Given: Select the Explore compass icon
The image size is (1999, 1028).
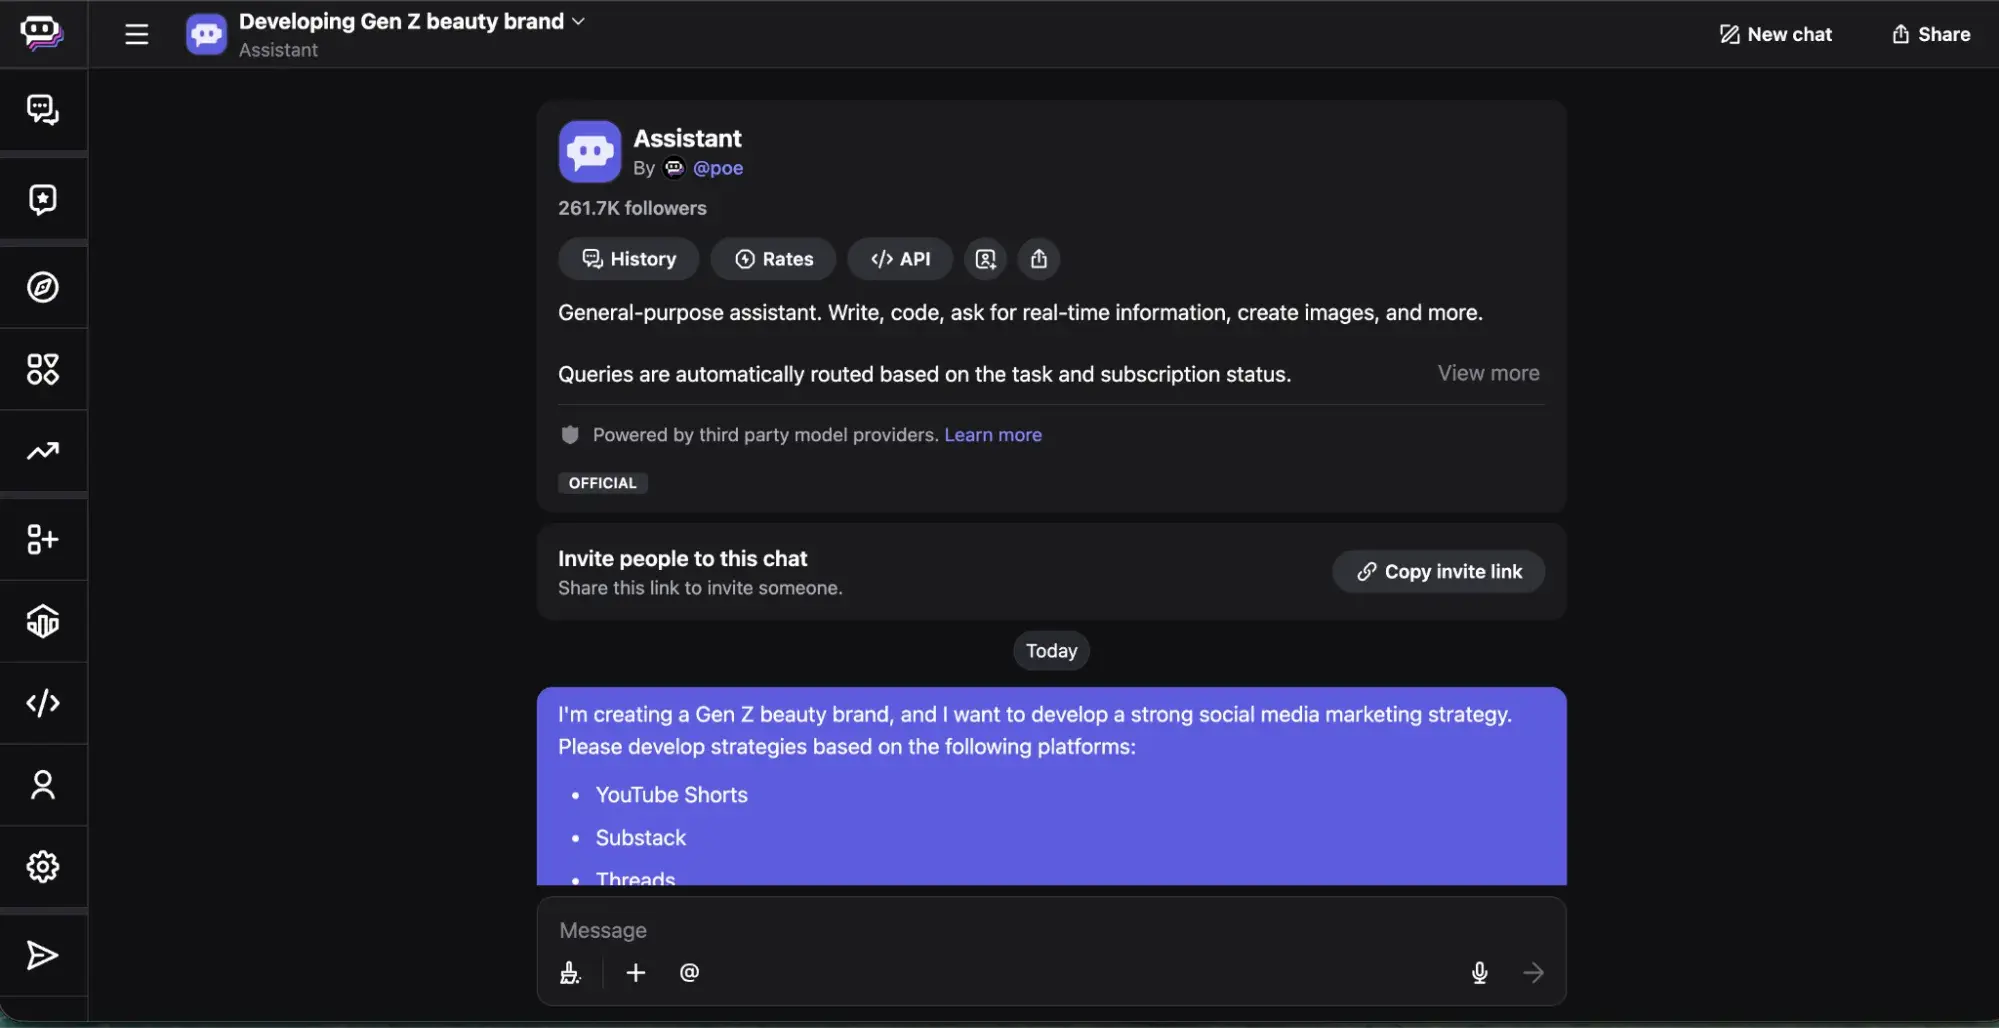Looking at the screenshot, I should (41, 287).
